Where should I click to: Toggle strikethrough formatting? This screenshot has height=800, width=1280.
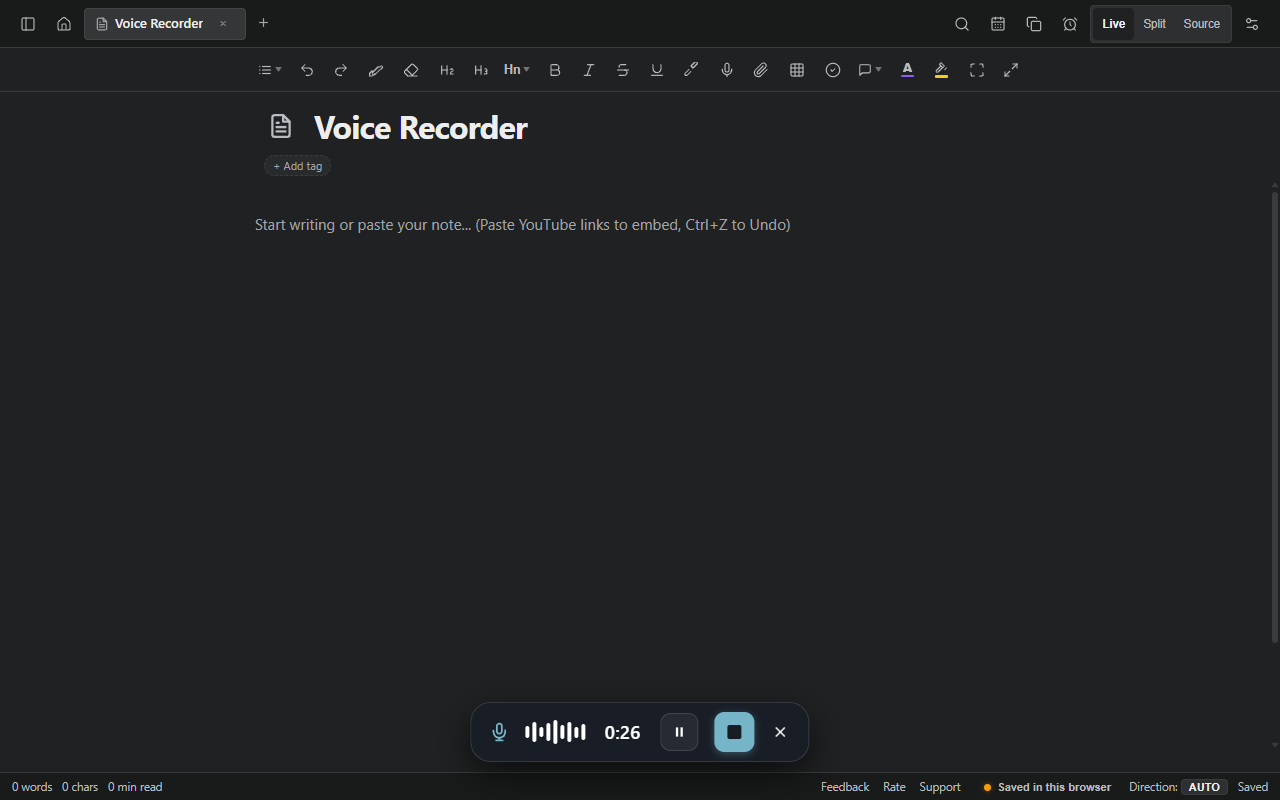pos(623,70)
